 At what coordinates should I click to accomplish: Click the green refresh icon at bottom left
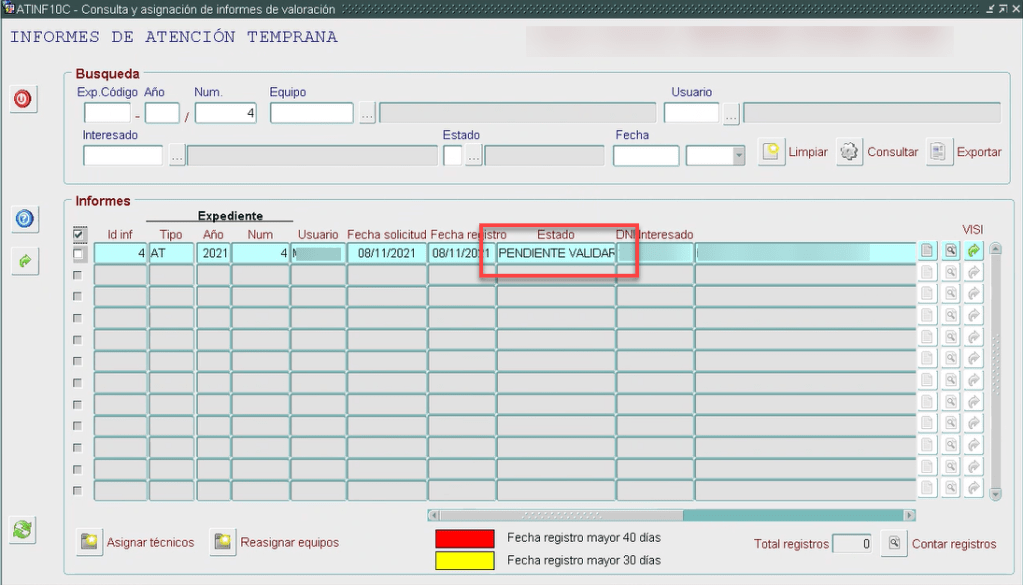pyautogui.click(x=24, y=531)
